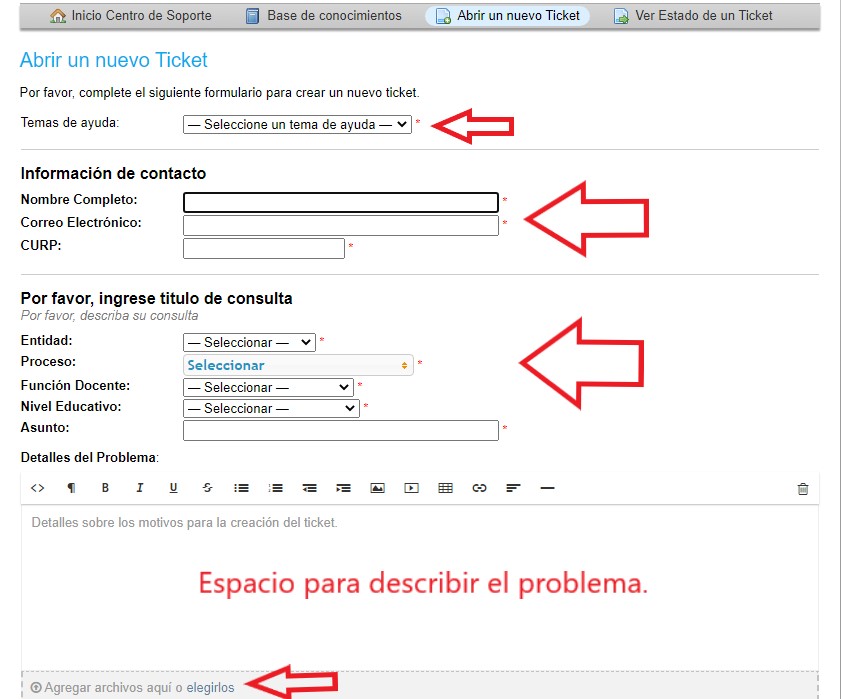Viewport: 841px width, 699px height.
Task: Insert a video using the editor toolbar
Action: (411, 488)
